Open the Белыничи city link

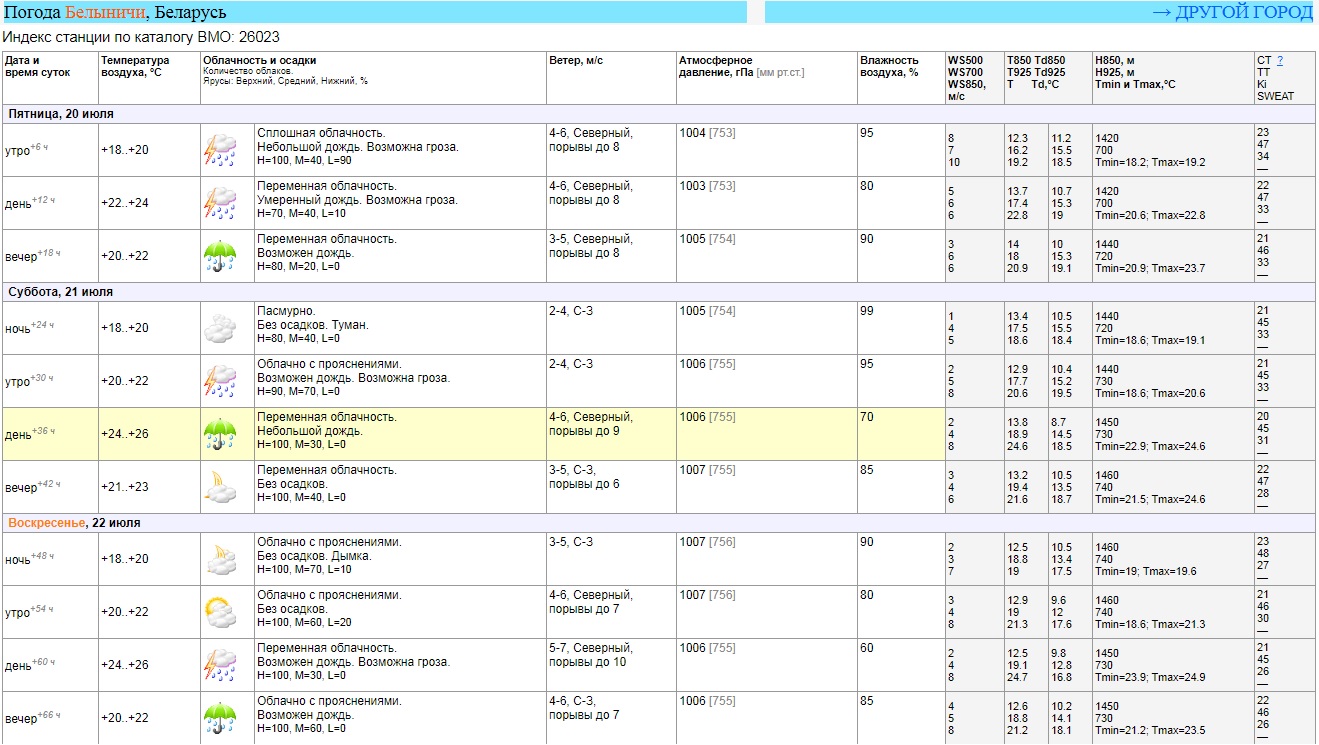coord(105,13)
